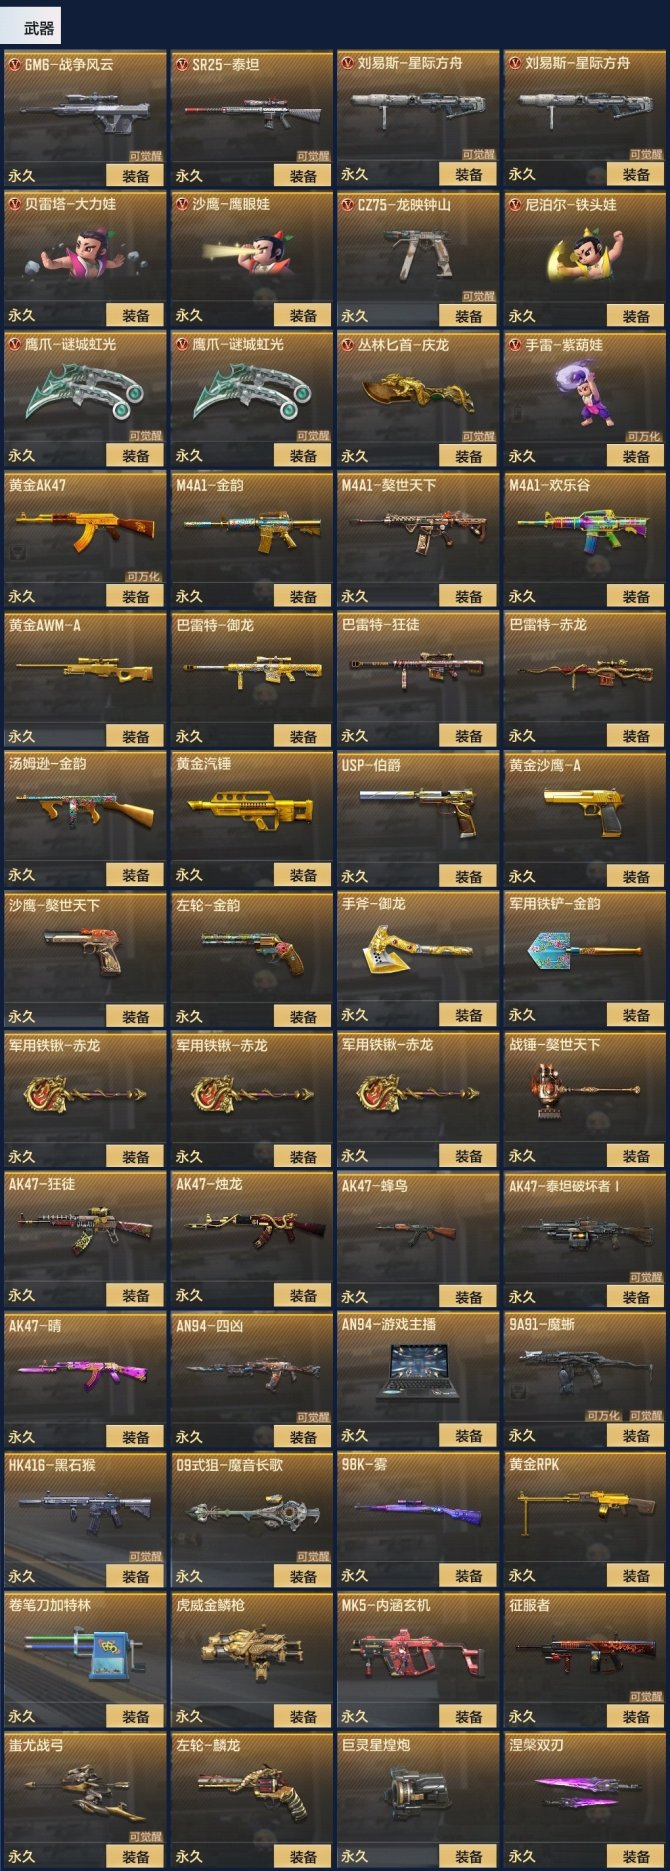
Task: Equip the 黄金RPK with 装备 button
Action: (x=636, y=1576)
